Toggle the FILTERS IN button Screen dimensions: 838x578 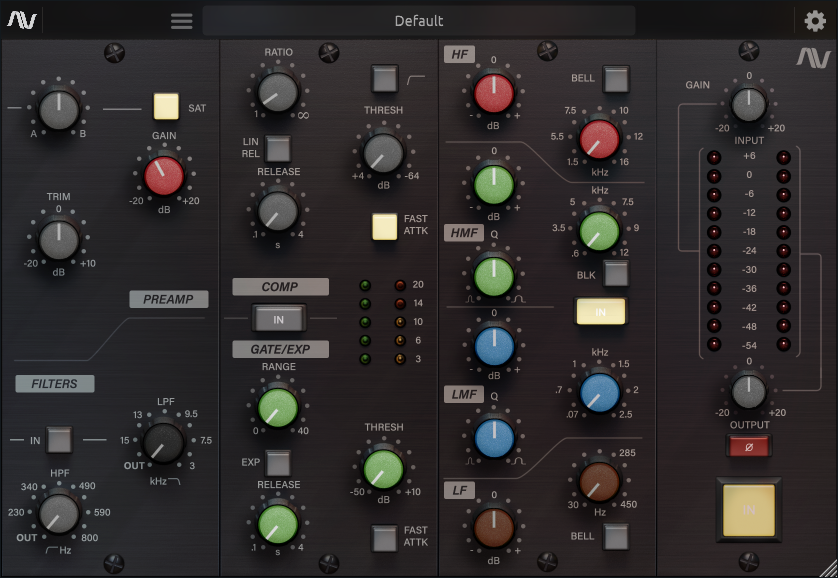pyautogui.click(x=59, y=439)
